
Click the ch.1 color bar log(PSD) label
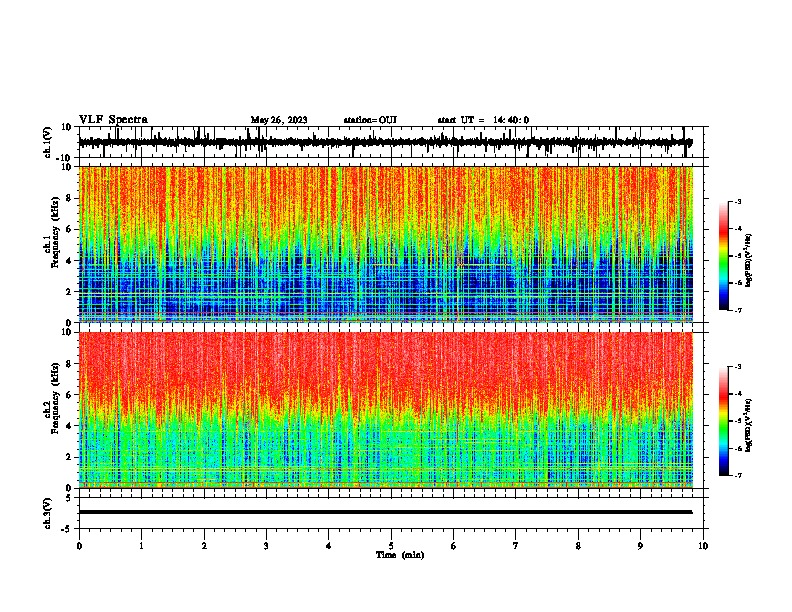749,261
